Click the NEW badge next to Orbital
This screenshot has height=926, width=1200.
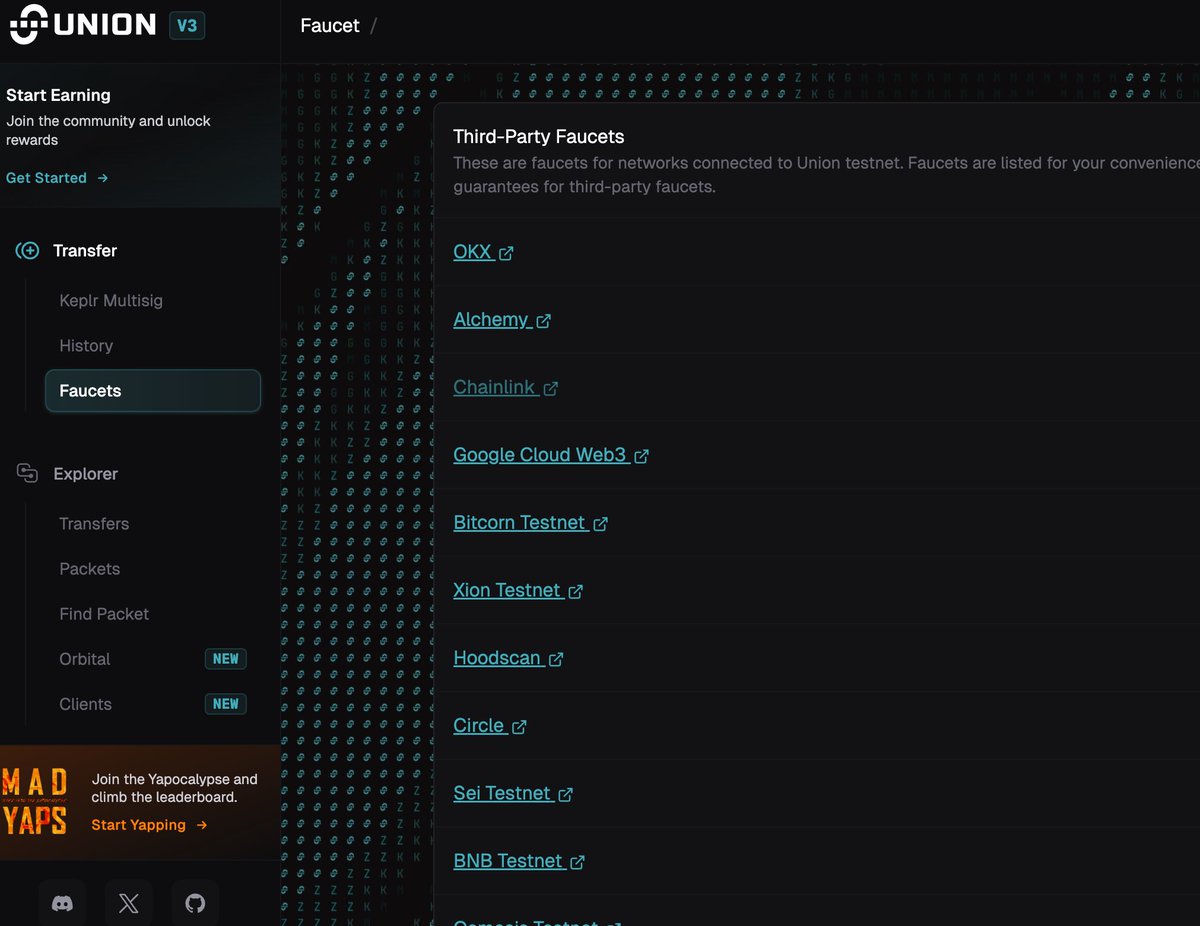pyautogui.click(x=226, y=659)
